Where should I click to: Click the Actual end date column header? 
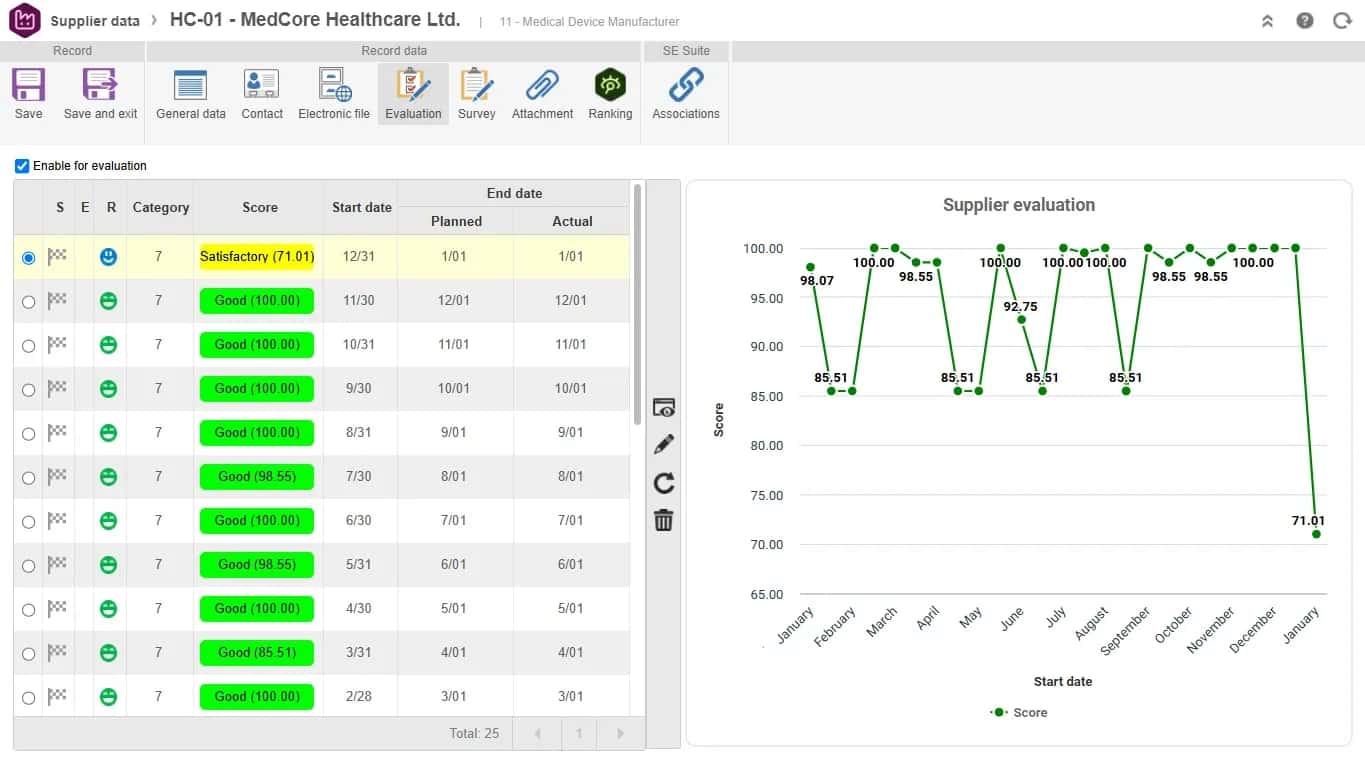[x=572, y=221]
